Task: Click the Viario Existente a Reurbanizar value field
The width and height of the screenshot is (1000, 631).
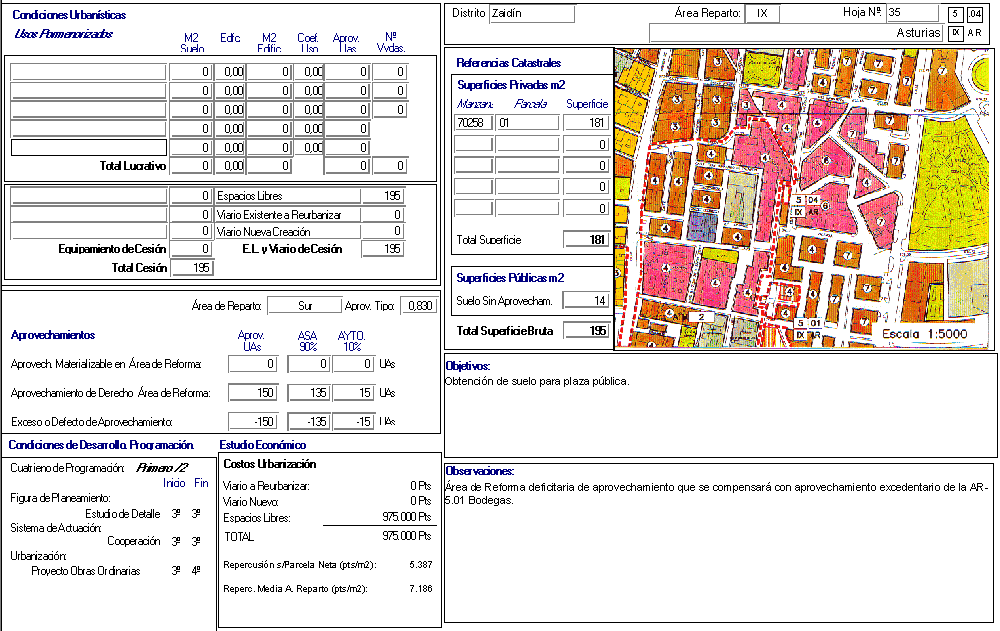Action: (x=382, y=215)
